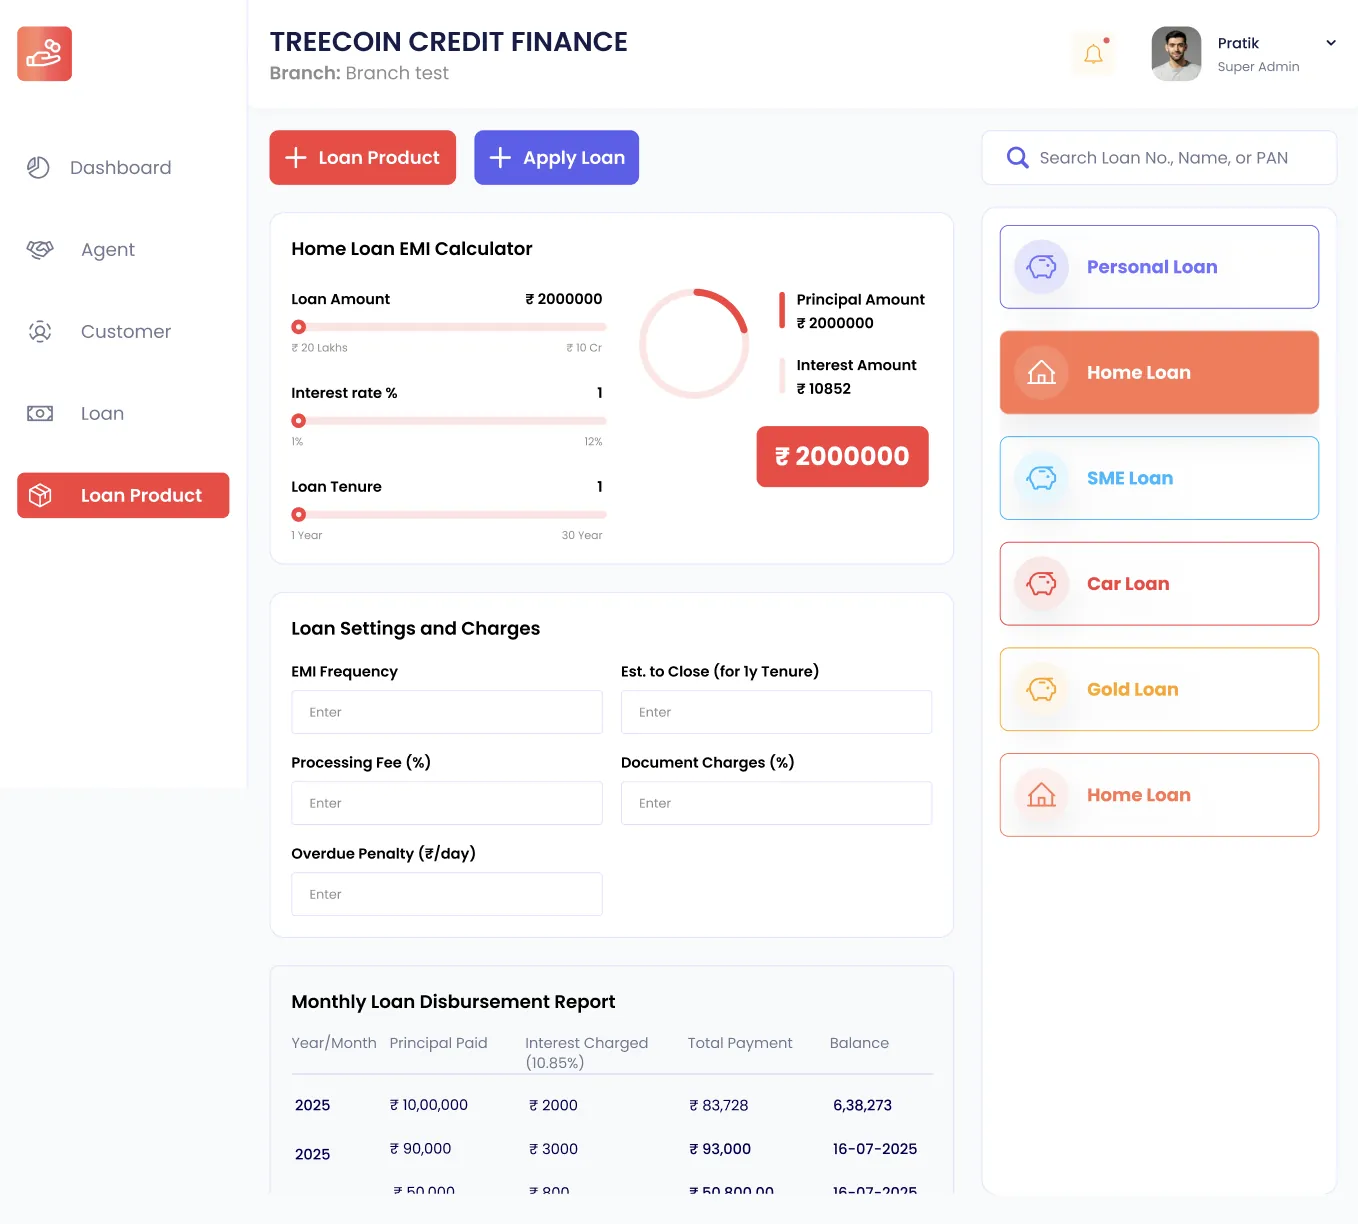1358x1224 pixels.
Task: Click the ₹ 93,000 total payment cell
Action: [720, 1150]
